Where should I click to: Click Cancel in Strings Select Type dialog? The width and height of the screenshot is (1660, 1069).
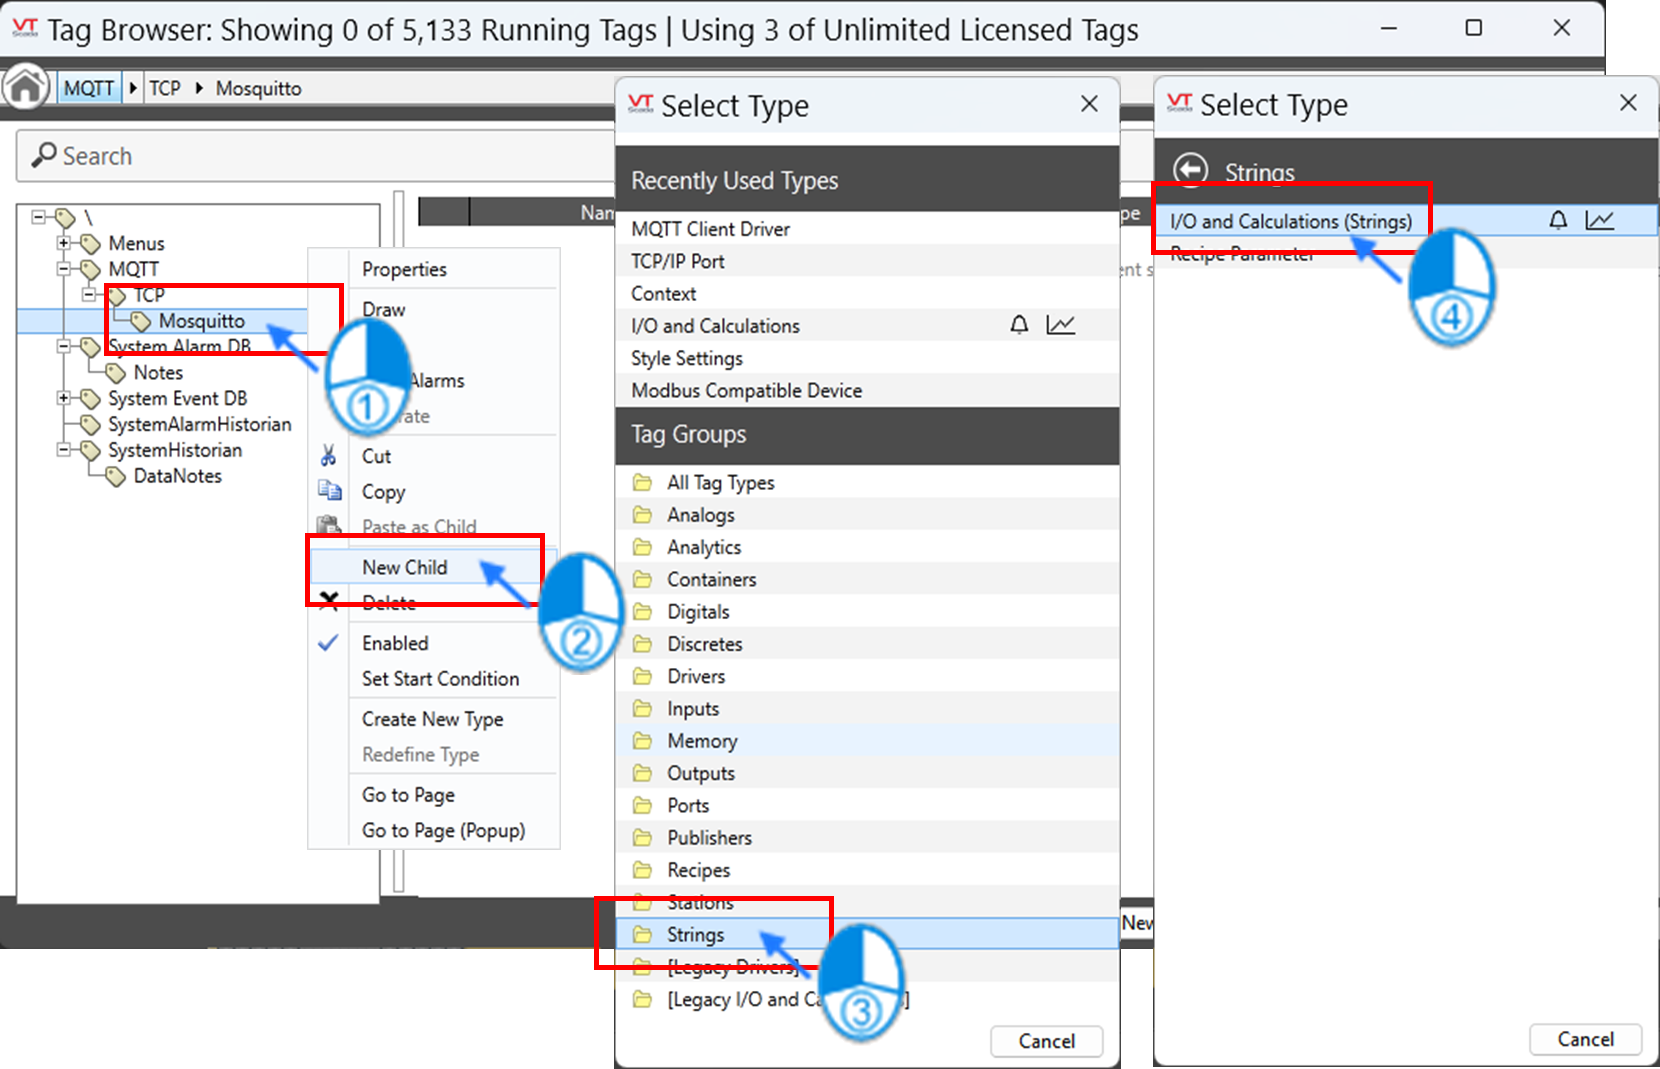click(1586, 1039)
